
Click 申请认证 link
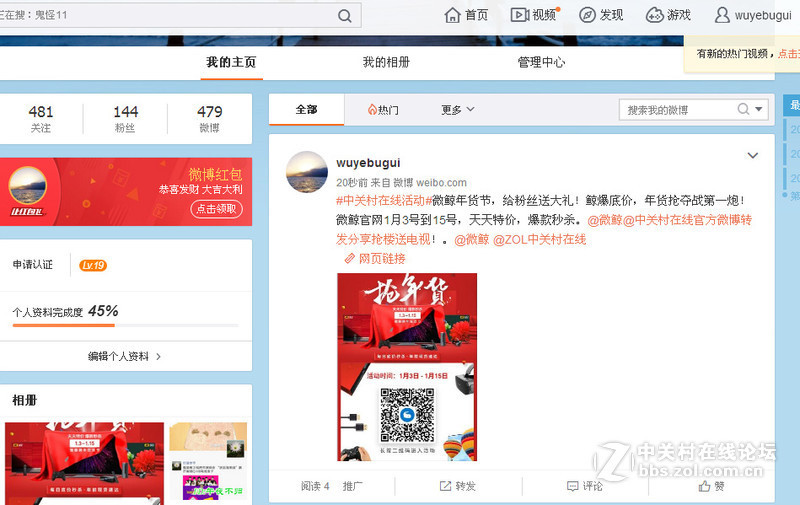tap(33, 264)
